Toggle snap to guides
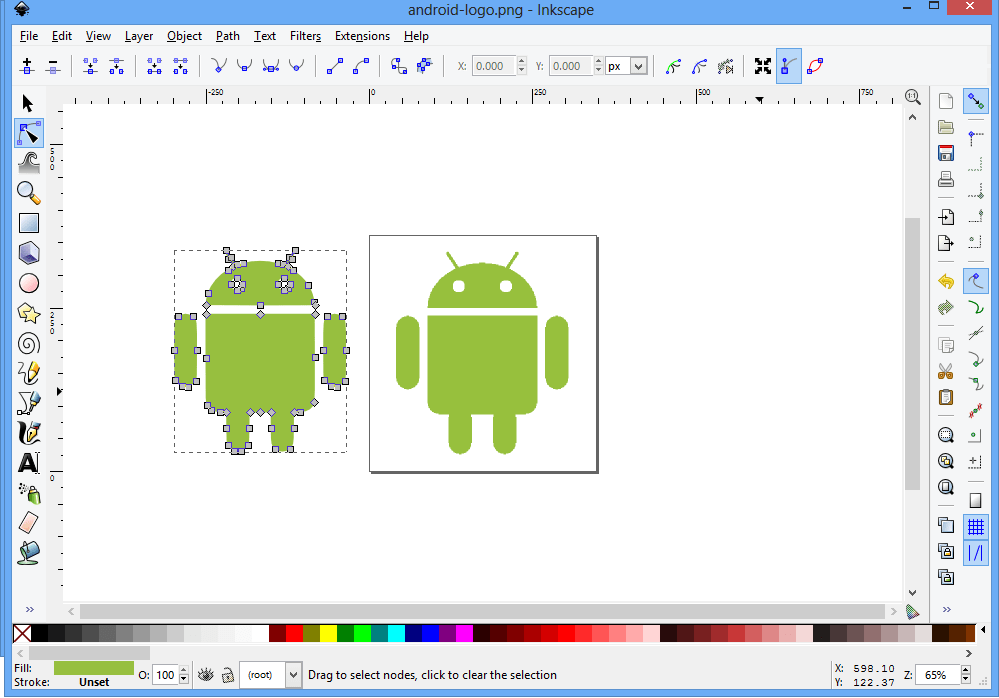The height and width of the screenshot is (698, 999). point(975,553)
